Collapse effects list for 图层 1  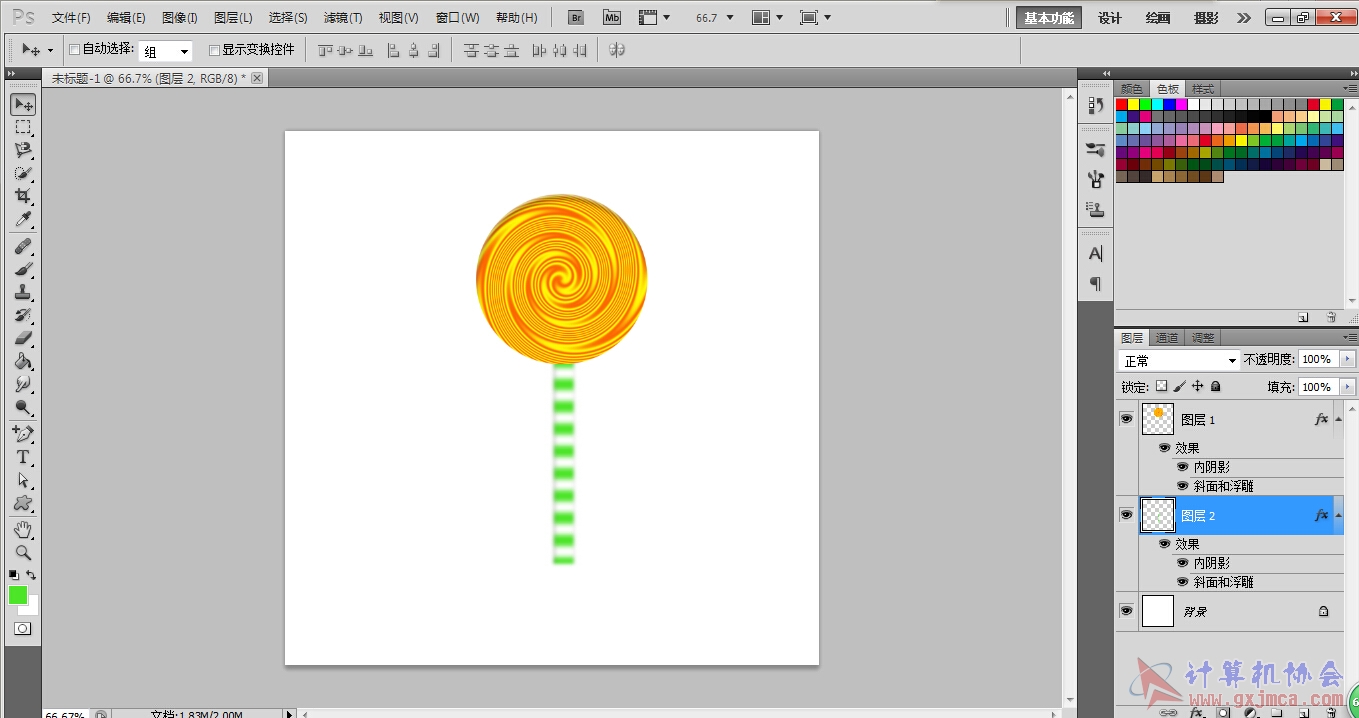tap(1338, 419)
